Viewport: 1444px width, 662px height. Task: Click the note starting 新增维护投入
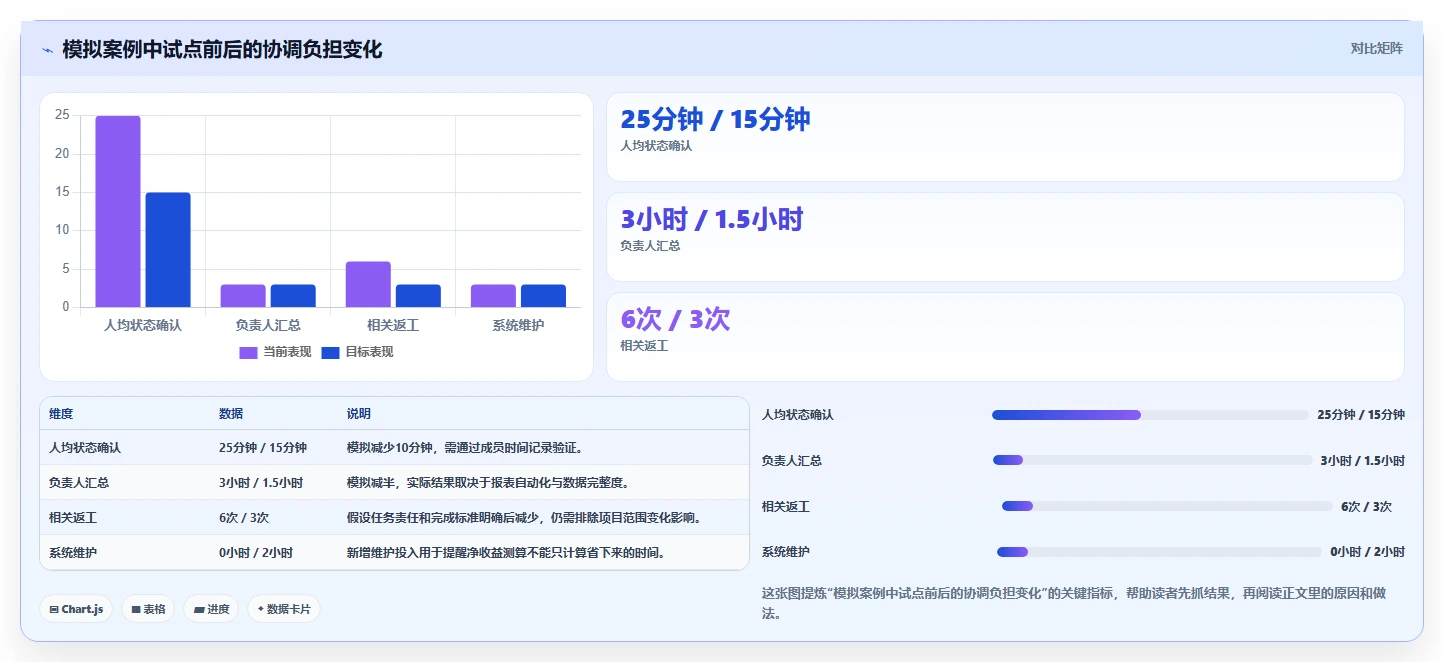508,552
